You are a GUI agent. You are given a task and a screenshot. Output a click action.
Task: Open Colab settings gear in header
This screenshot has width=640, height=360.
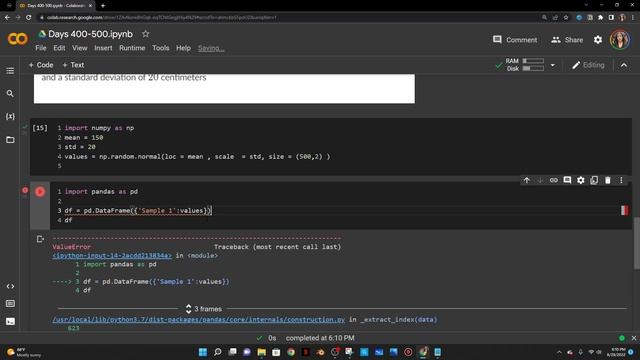pyautogui.click(x=598, y=40)
